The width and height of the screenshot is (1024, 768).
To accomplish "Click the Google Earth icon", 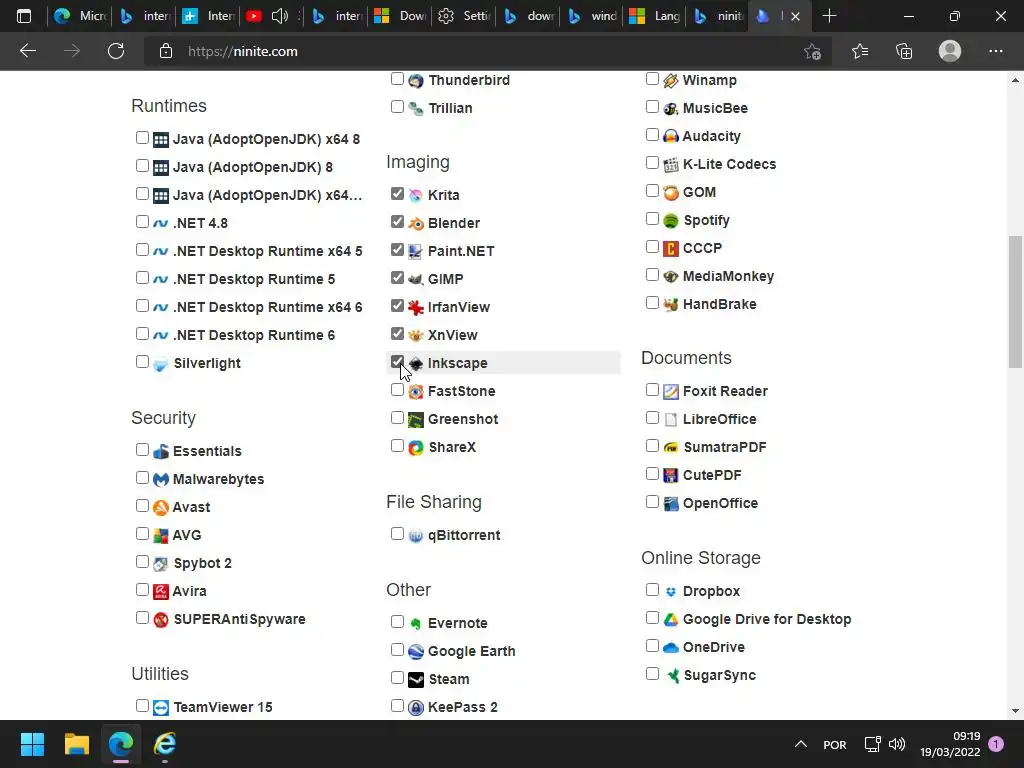I will tap(415, 651).
